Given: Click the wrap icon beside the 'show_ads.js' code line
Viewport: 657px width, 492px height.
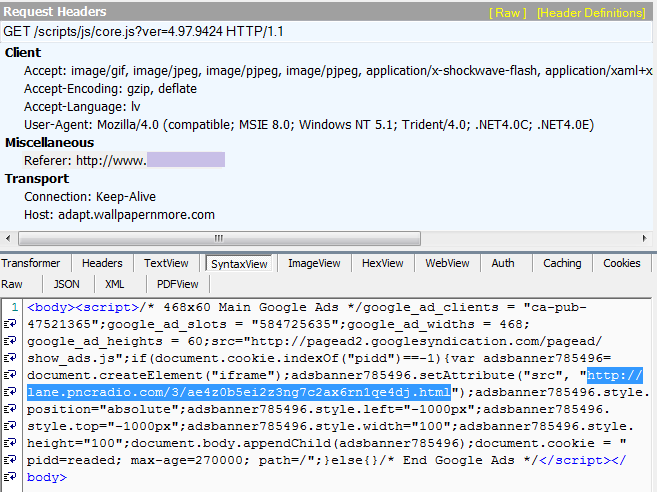Looking at the screenshot, I should 10,358.
